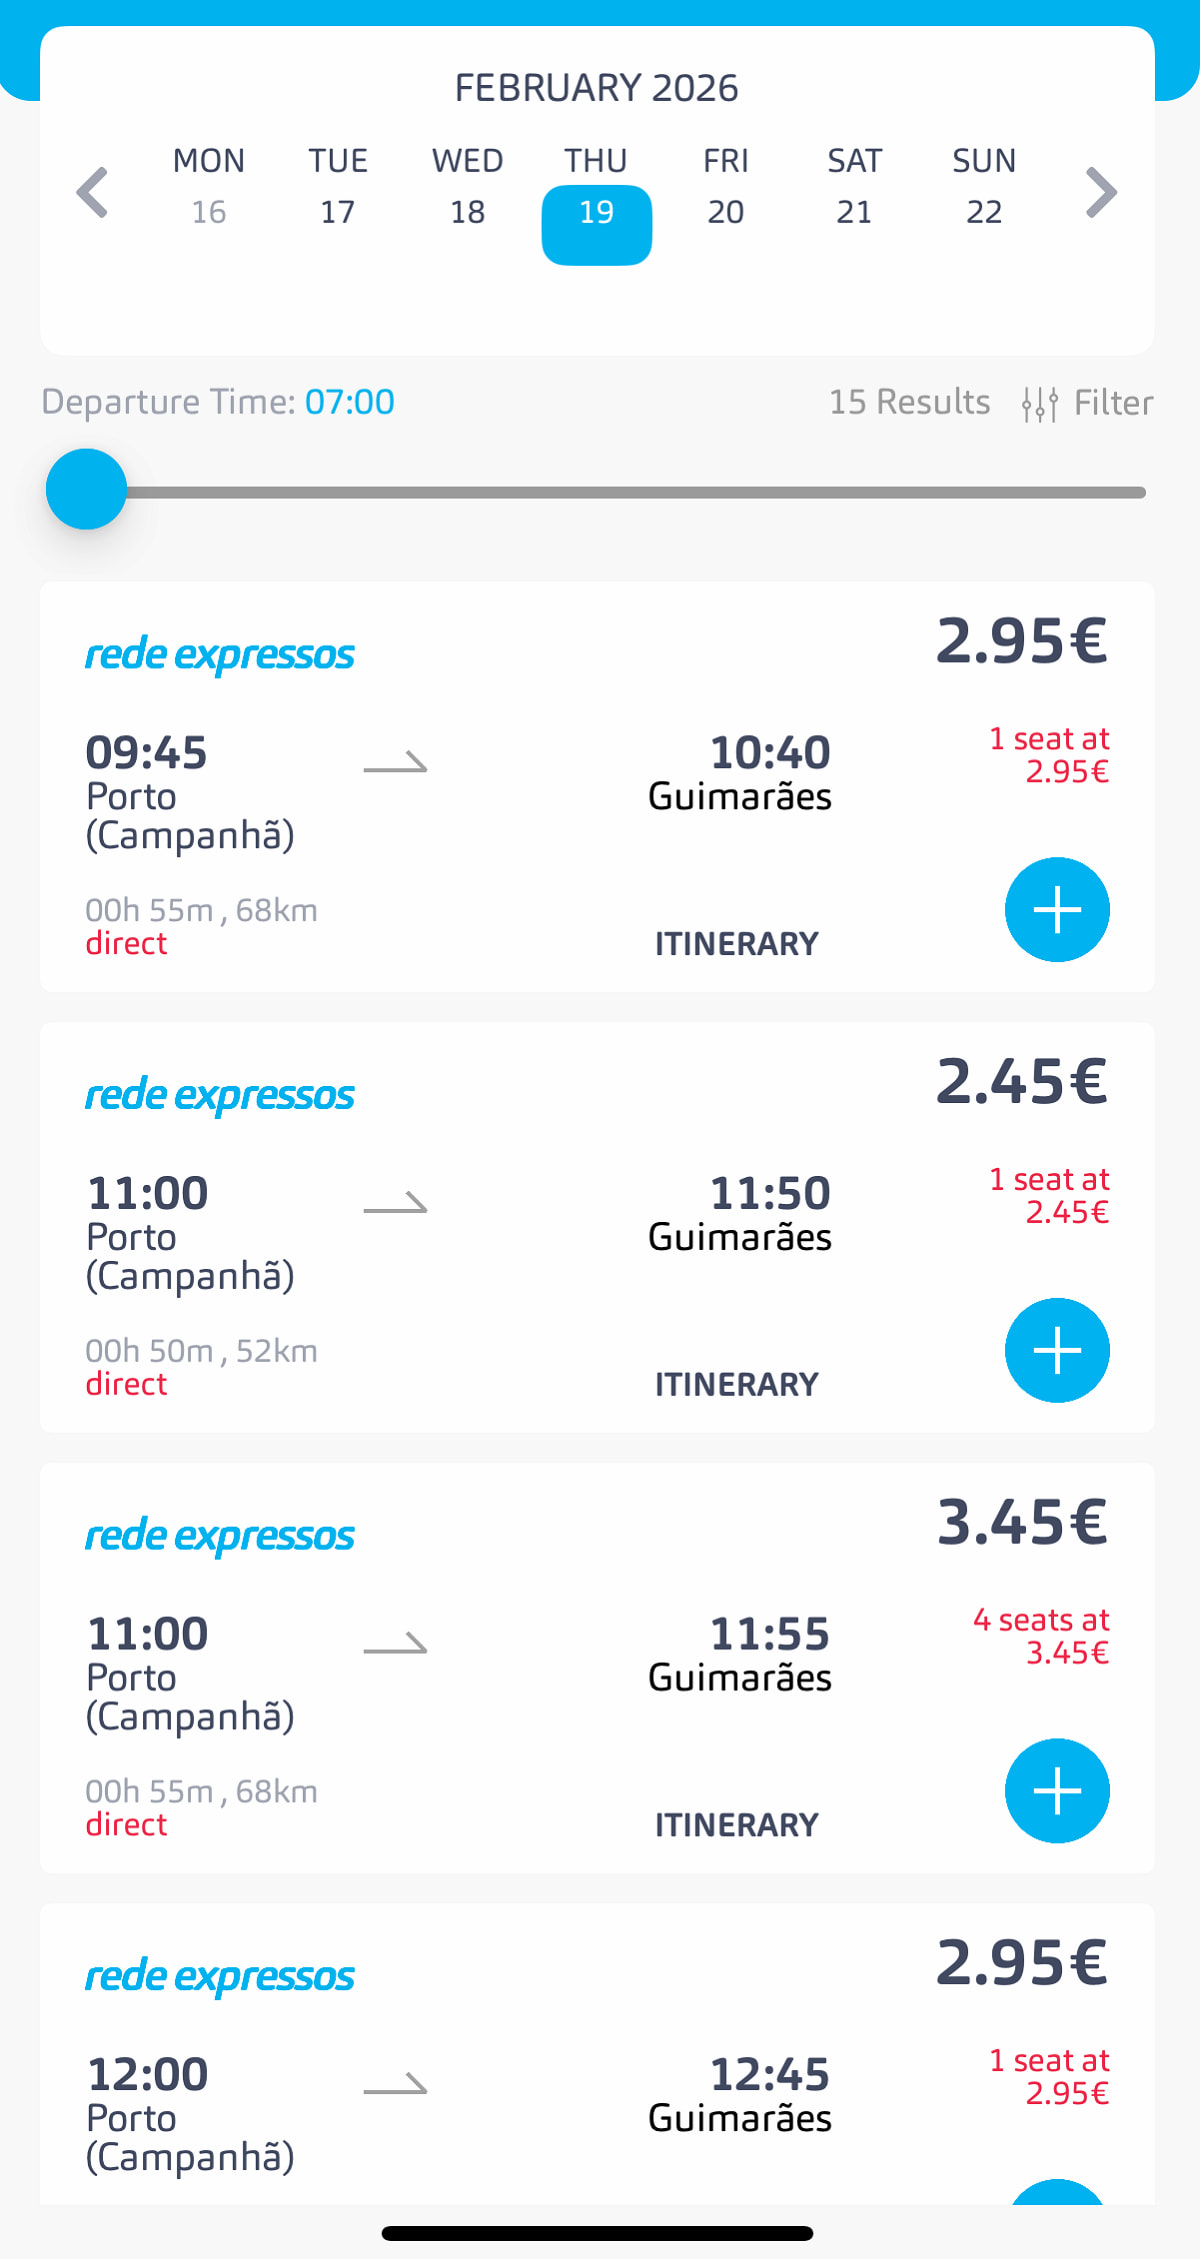Screen dimensions: 1200x2259
Task: Tap the 07:00 departure time value
Action: pos(350,402)
